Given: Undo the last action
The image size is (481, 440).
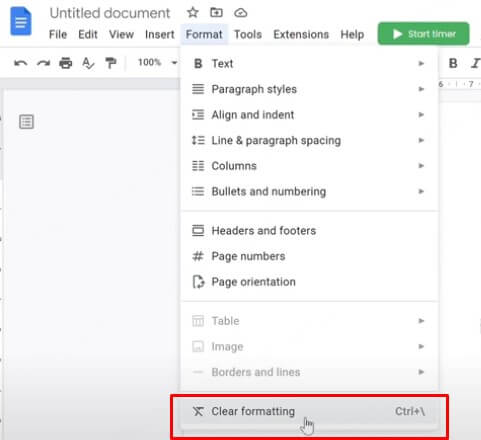Looking at the screenshot, I should (x=21, y=63).
